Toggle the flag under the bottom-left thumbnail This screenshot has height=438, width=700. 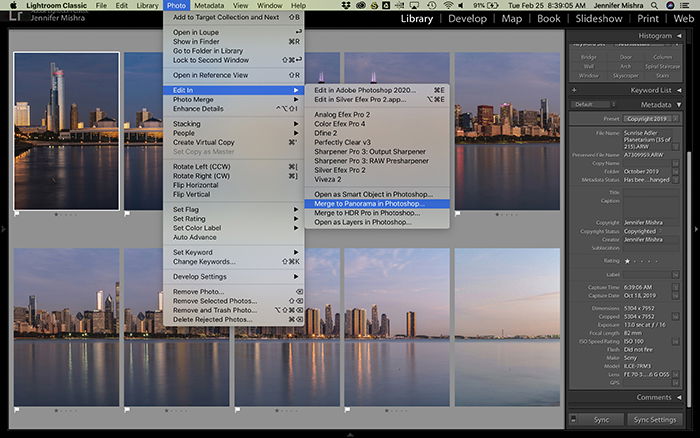tap(17, 409)
